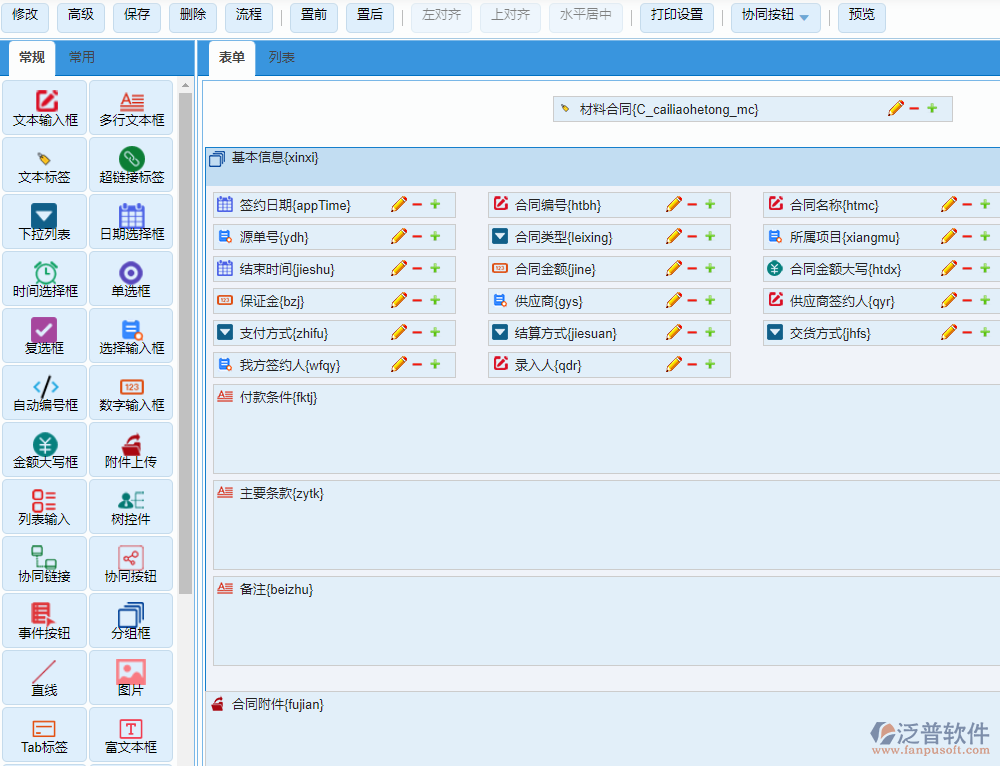
Task: Click the 保存 button
Action: pyautogui.click(x=137, y=15)
